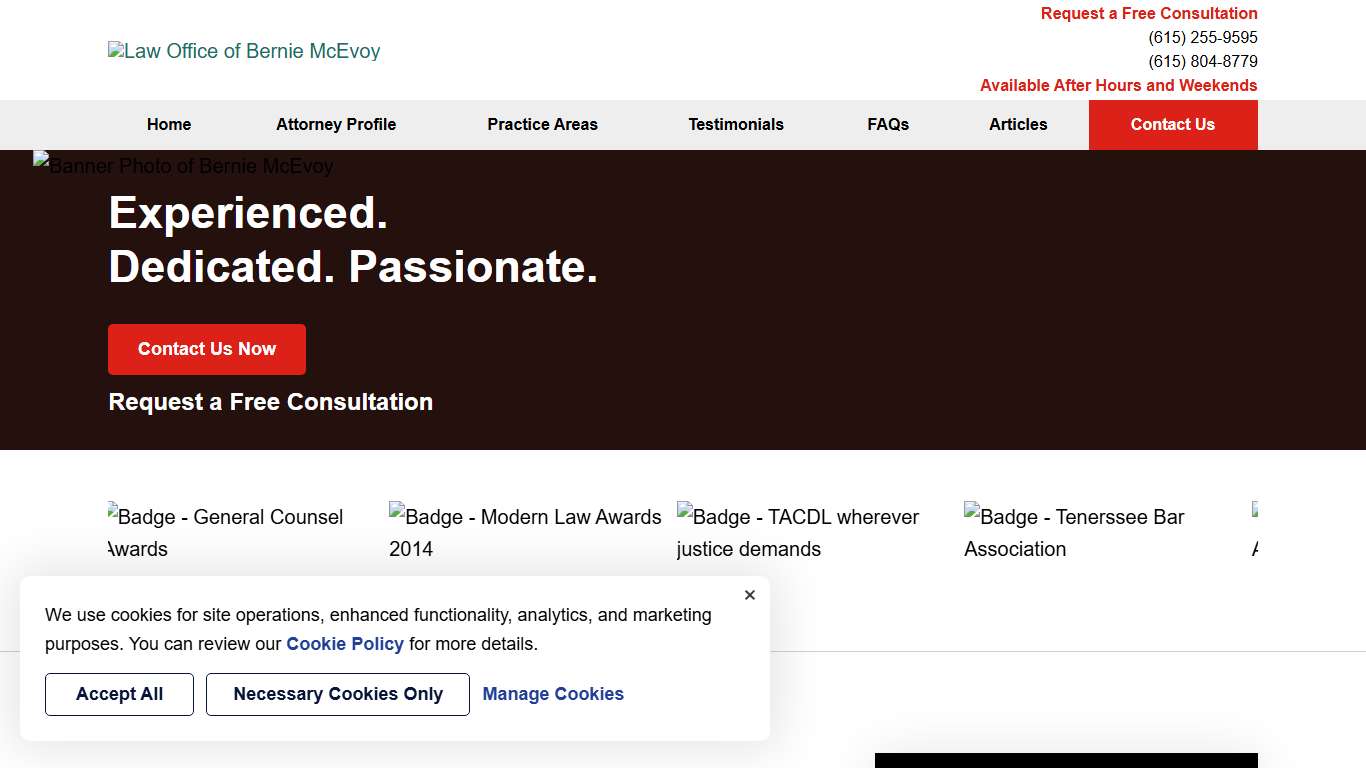Image resolution: width=1366 pixels, height=768 pixels.
Task: Click the red Contact Us nav tab
Action: tap(1172, 125)
